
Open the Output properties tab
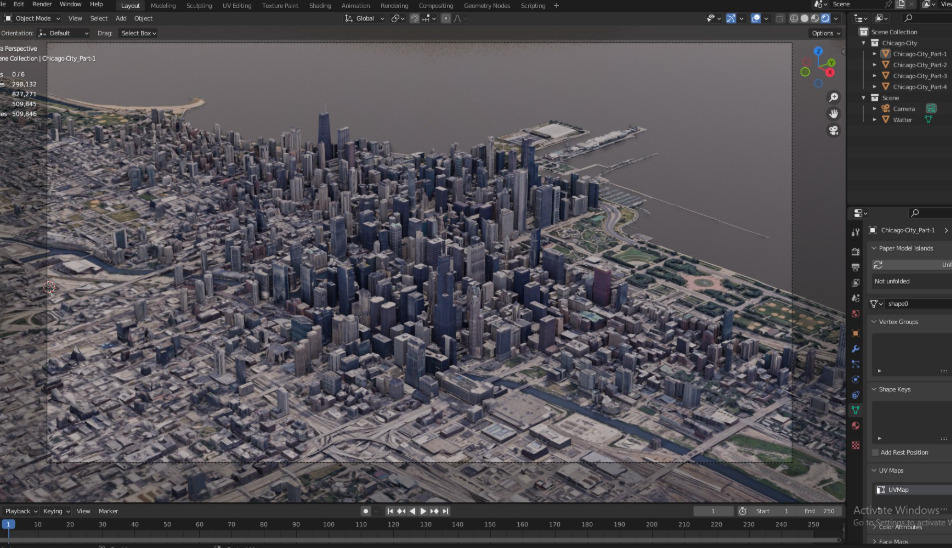[855, 267]
